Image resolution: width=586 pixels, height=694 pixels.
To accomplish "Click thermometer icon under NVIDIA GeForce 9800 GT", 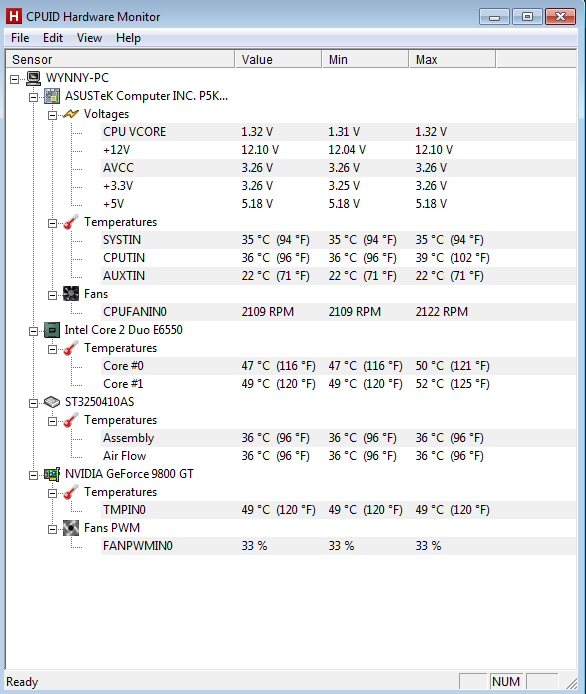I will pos(71,492).
